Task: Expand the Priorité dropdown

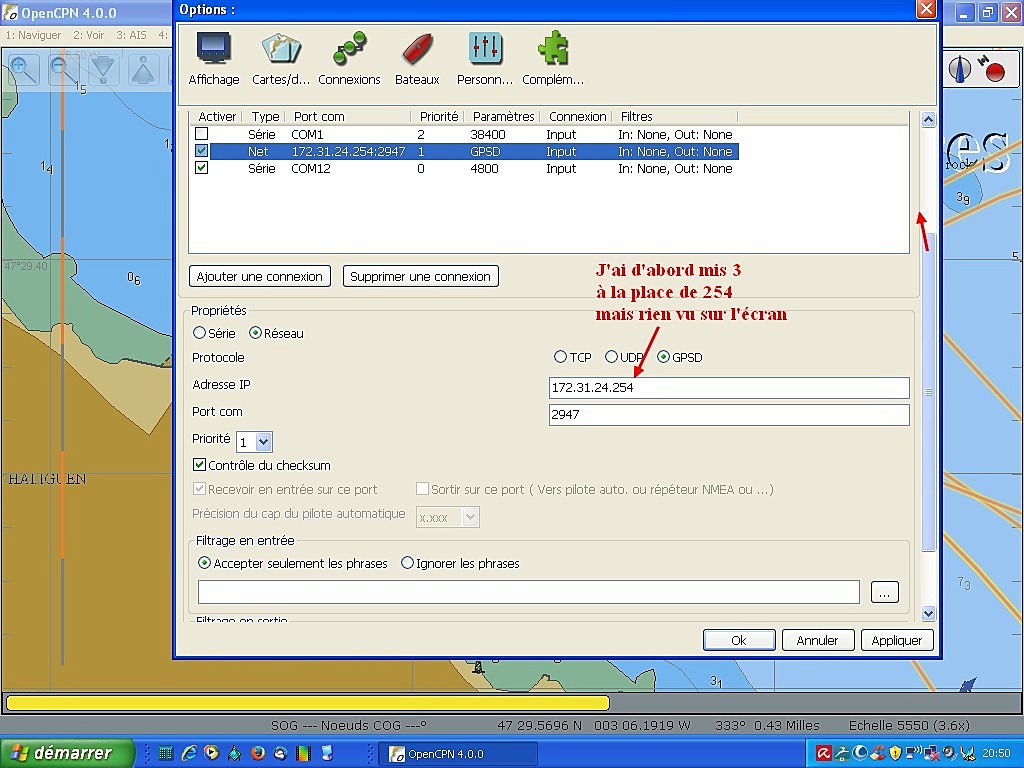Action: [263, 442]
